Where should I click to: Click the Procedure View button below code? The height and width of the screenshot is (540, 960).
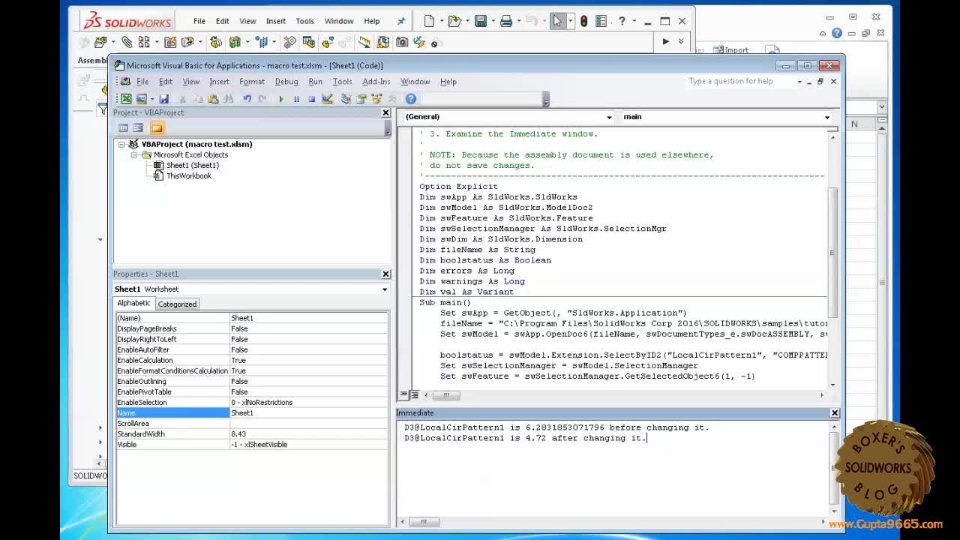pos(404,395)
